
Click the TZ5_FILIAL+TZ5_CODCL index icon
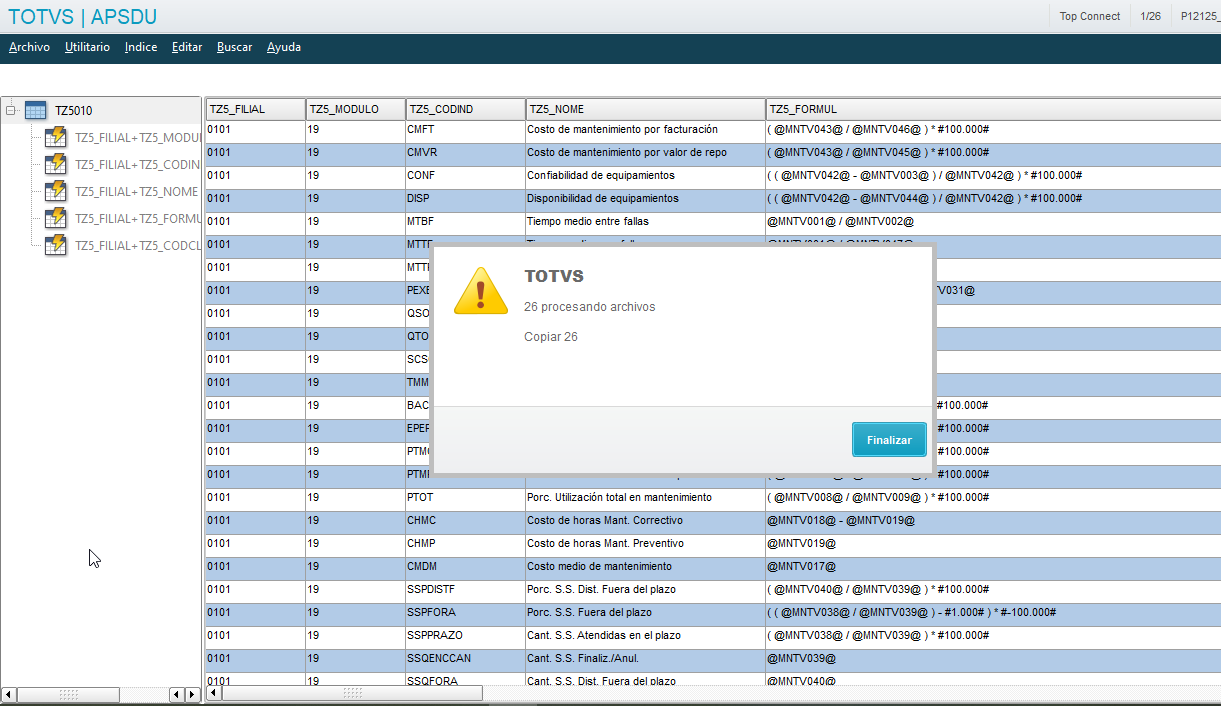pos(56,246)
